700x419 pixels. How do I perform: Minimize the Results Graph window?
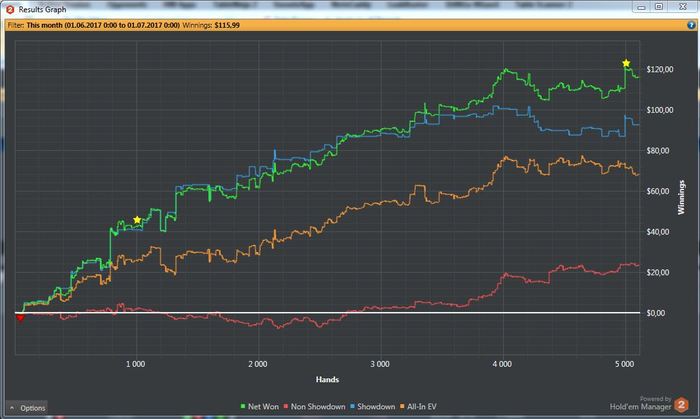click(641, 7)
